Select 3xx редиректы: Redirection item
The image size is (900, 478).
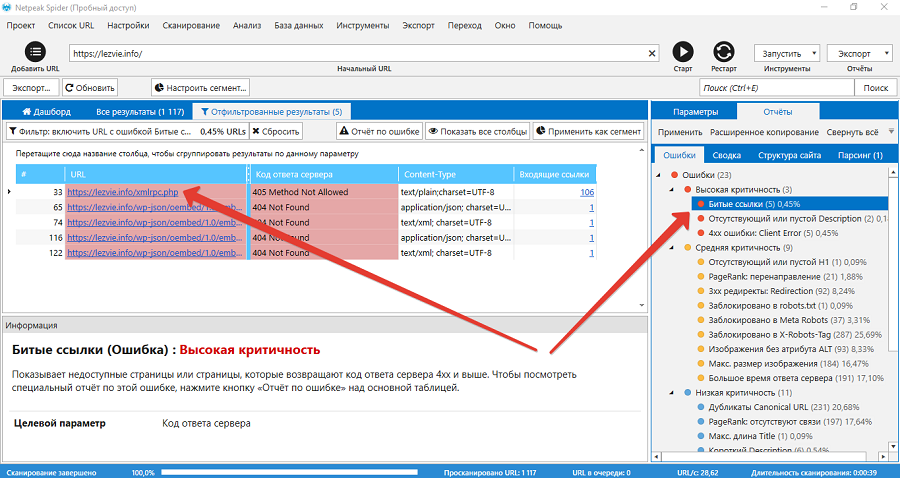click(781, 291)
